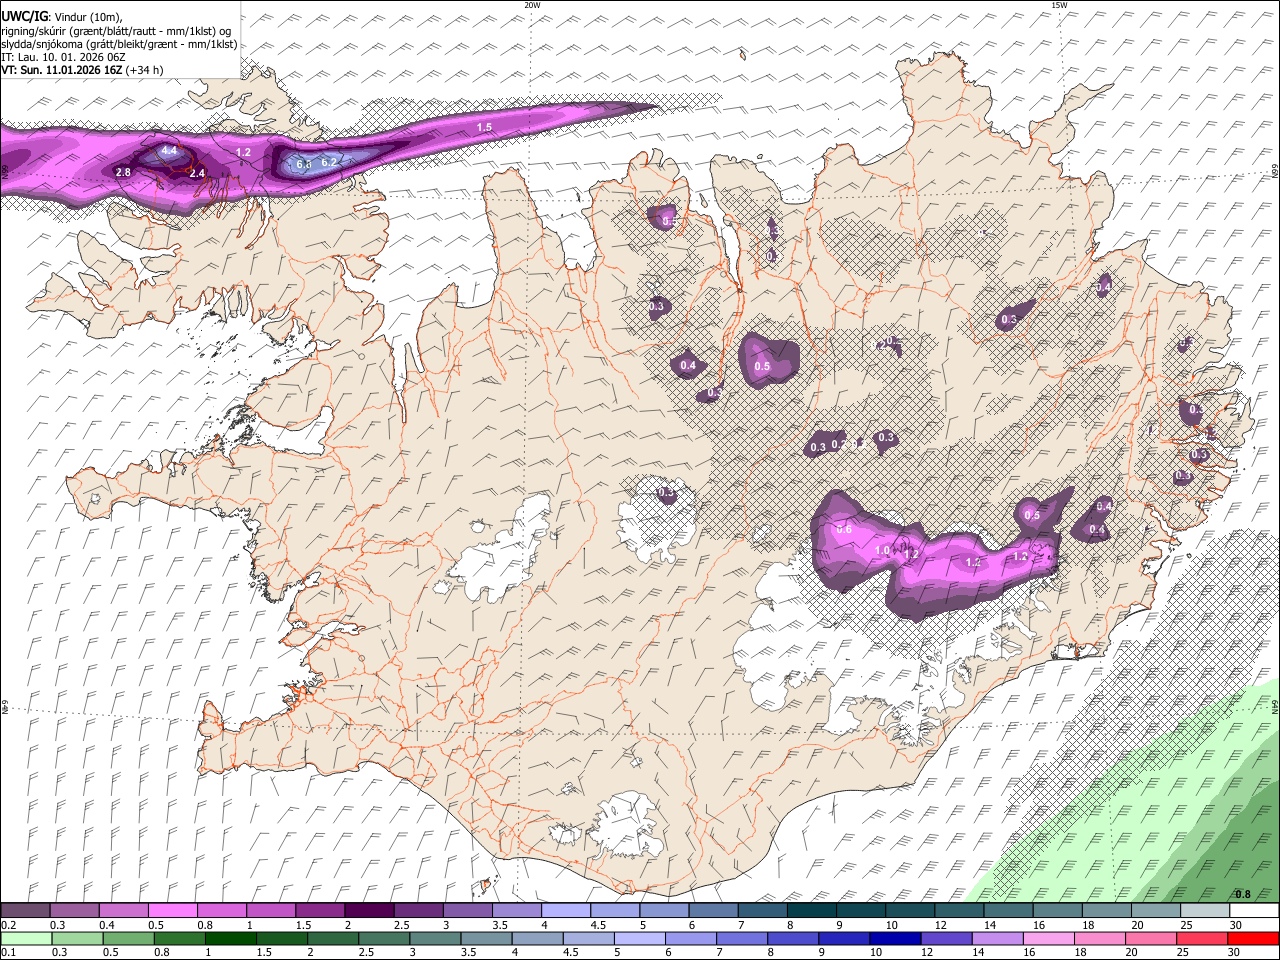This screenshot has height=960, width=1280.
Task: Click upper legend swatch between 8 and 9
Action: click(811, 911)
